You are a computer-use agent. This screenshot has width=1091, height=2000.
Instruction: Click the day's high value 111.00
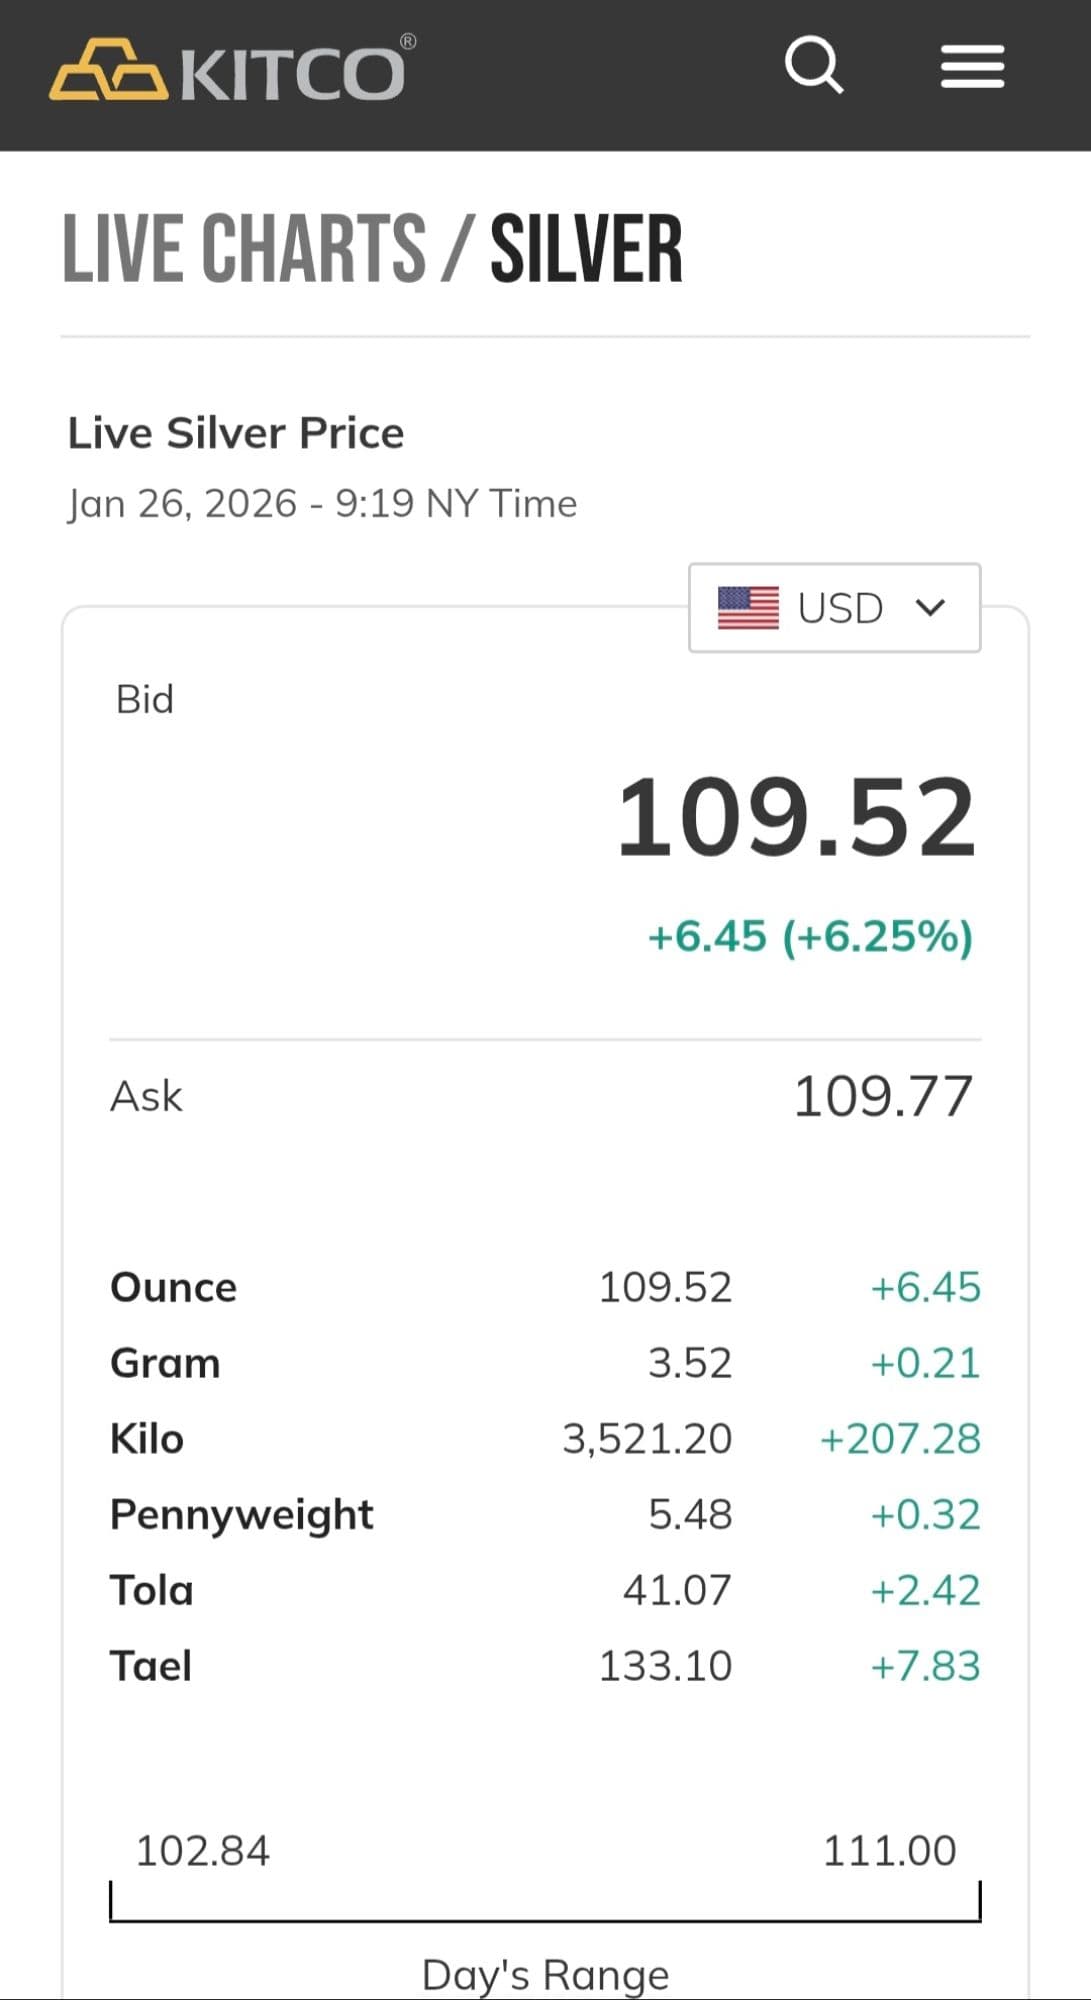click(x=889, y=1851)
